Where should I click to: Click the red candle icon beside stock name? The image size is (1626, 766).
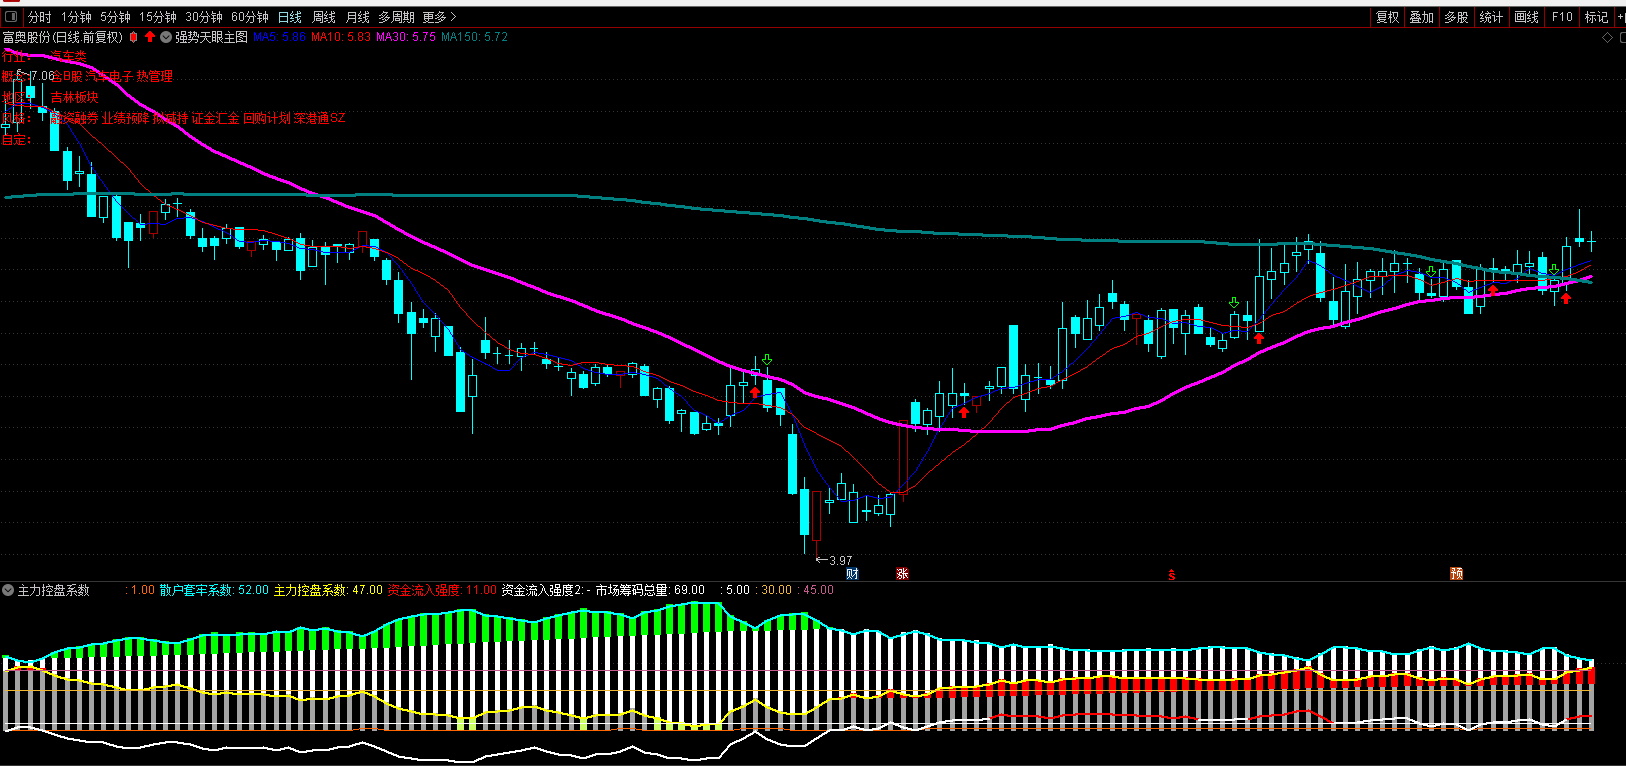pos(134,37)
